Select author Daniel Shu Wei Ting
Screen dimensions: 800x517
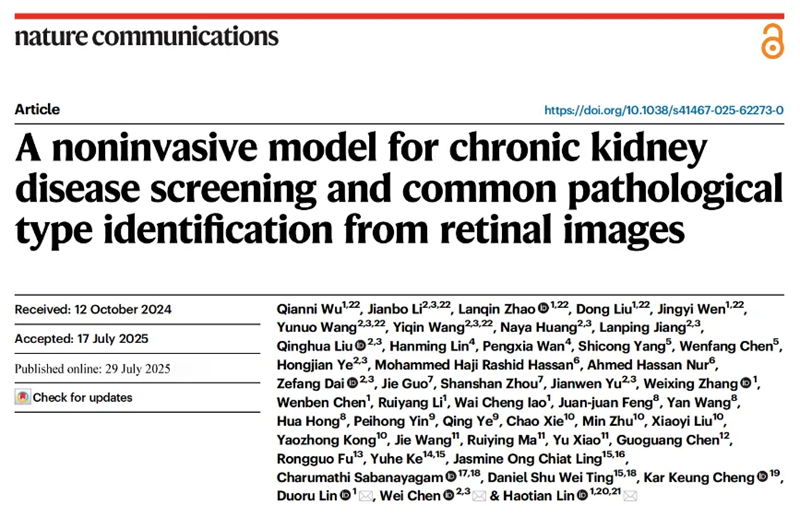tap(551, 478)
